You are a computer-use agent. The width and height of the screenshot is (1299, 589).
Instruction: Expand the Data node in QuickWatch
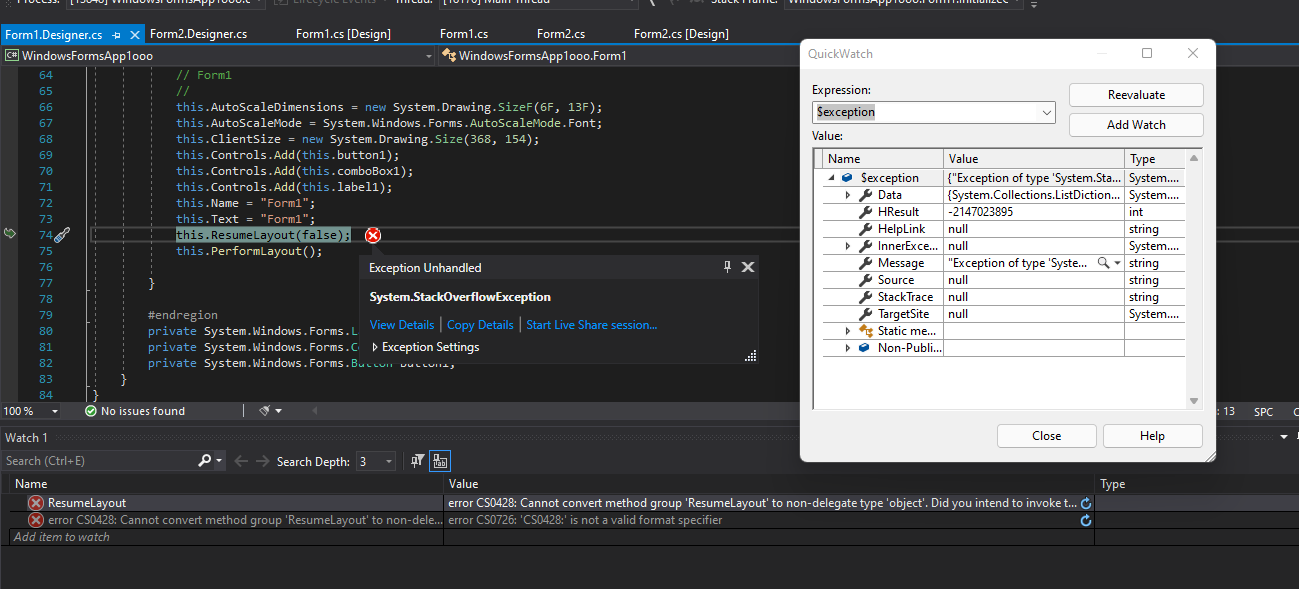pyautogui.click(x=848, y=195)
